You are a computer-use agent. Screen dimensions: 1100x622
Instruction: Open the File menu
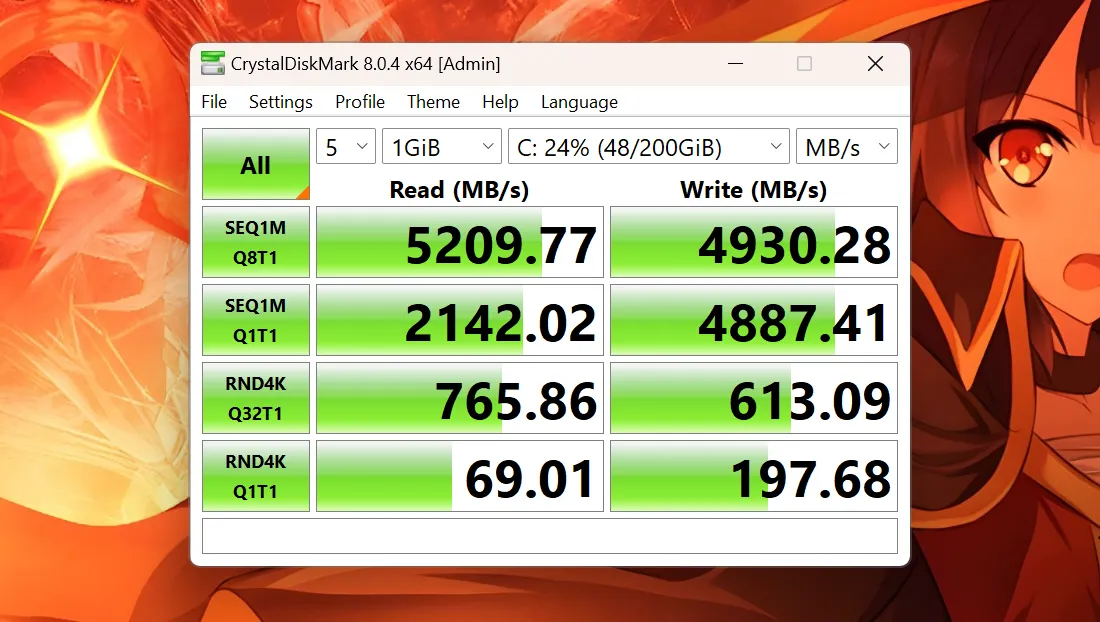coord(214,102)
